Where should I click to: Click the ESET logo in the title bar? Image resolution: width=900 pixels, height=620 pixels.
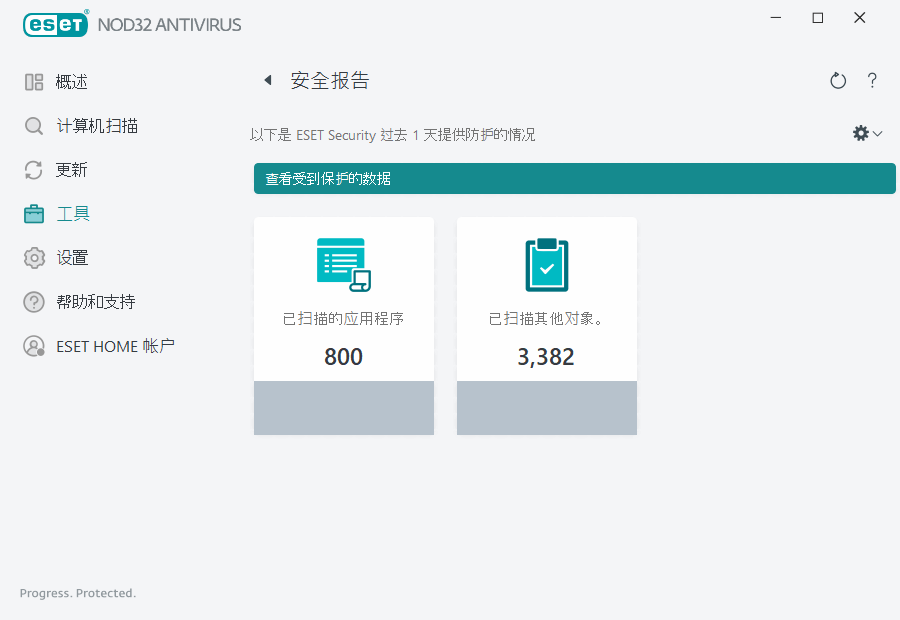55,24
